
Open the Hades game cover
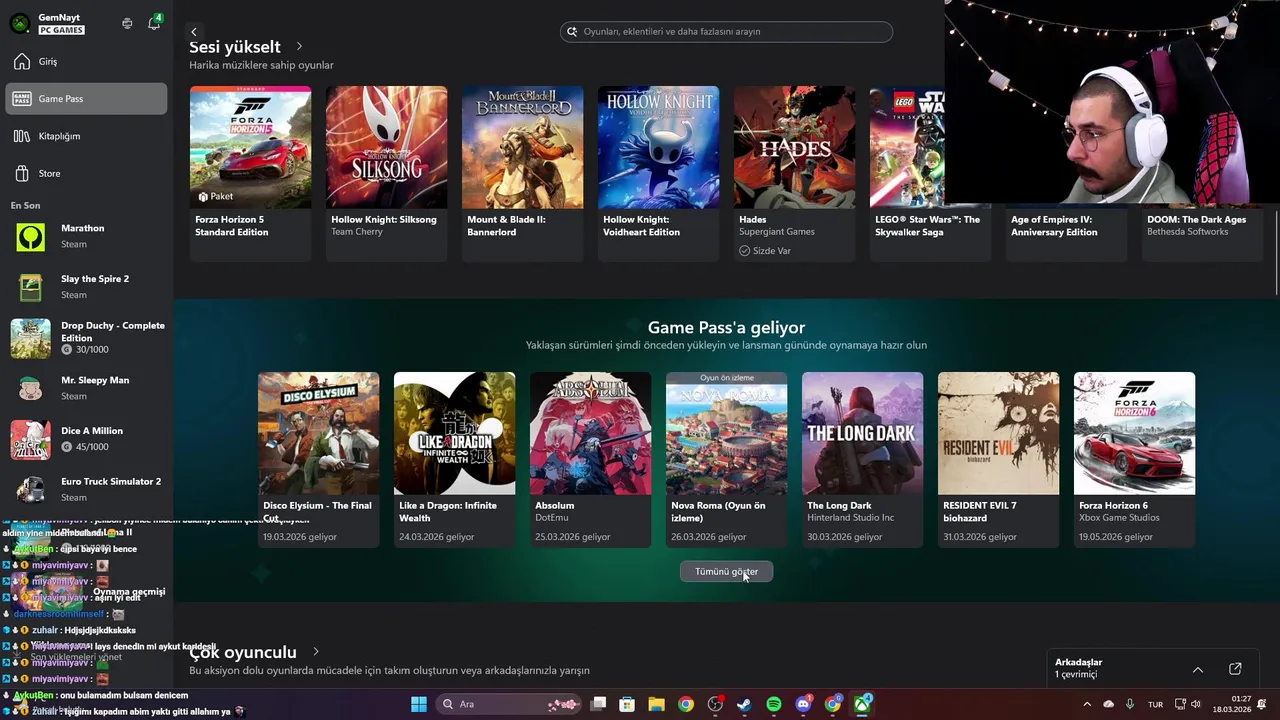click(x=794, y=147)
